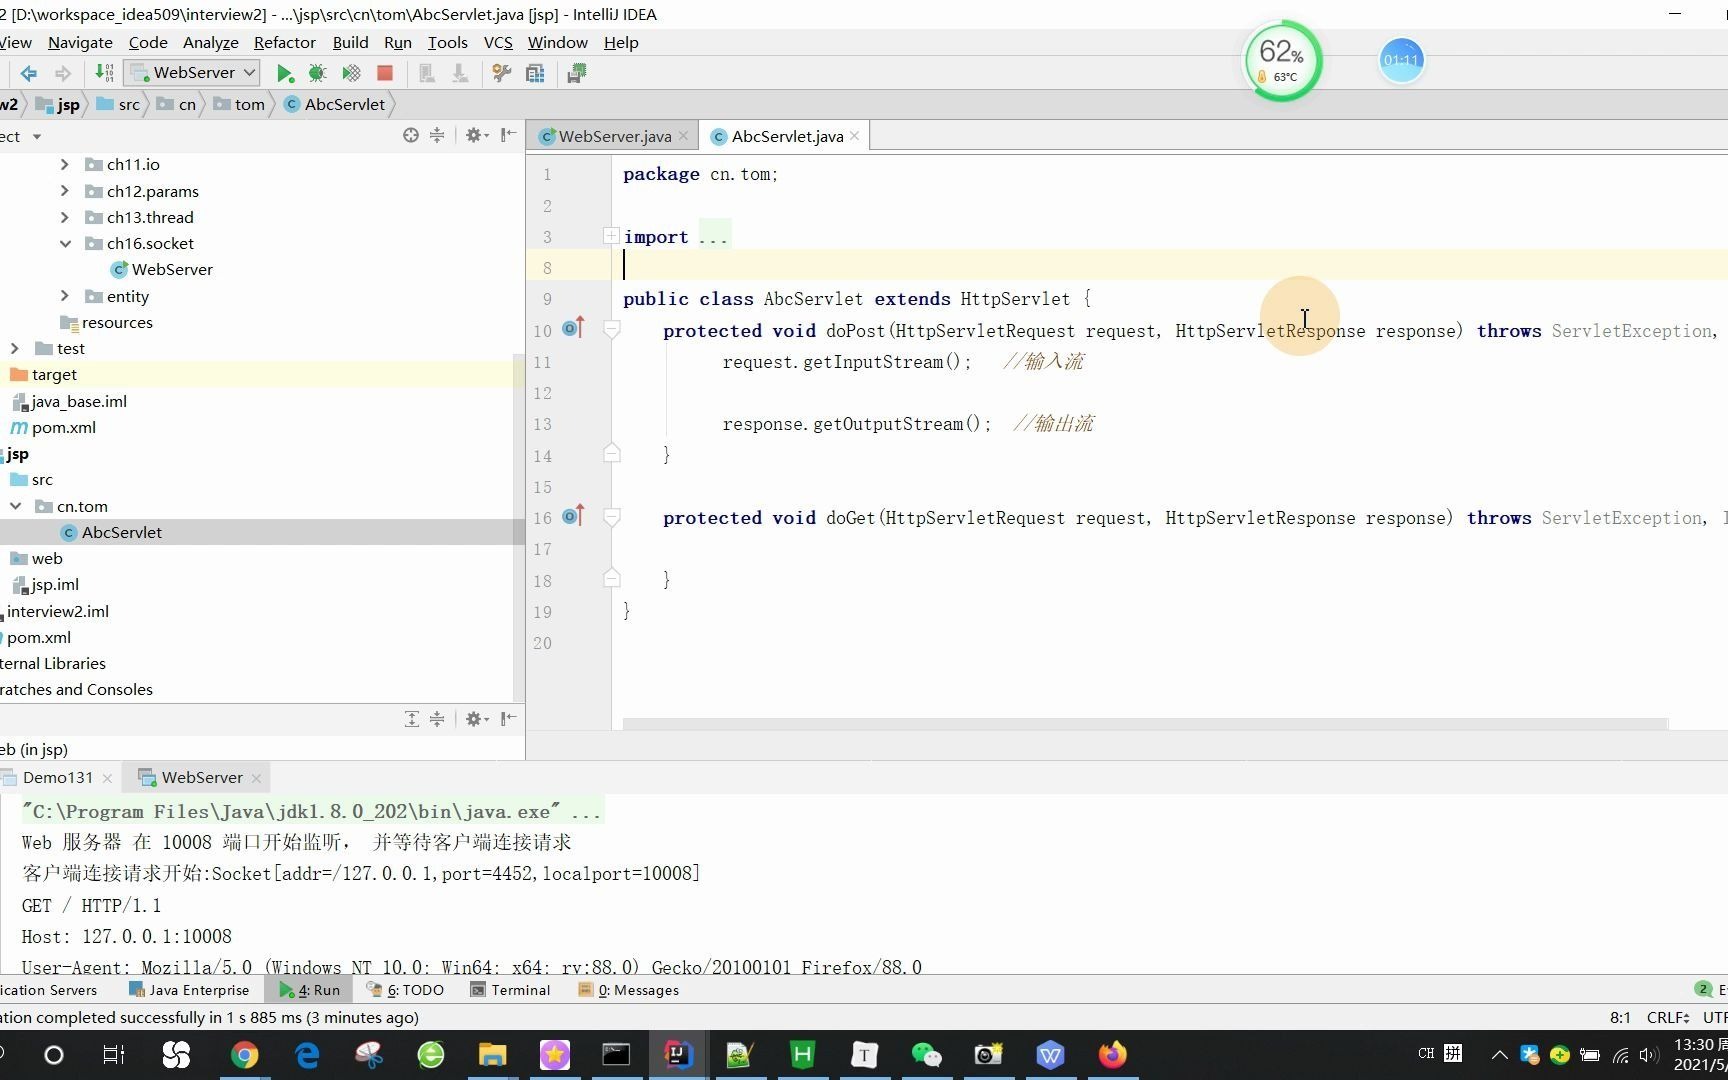Image resolution: width=1728 pixels, height=1080 pixels.
Task: Open the WebServer run configuration dropdown
Action: pos(194,73)
